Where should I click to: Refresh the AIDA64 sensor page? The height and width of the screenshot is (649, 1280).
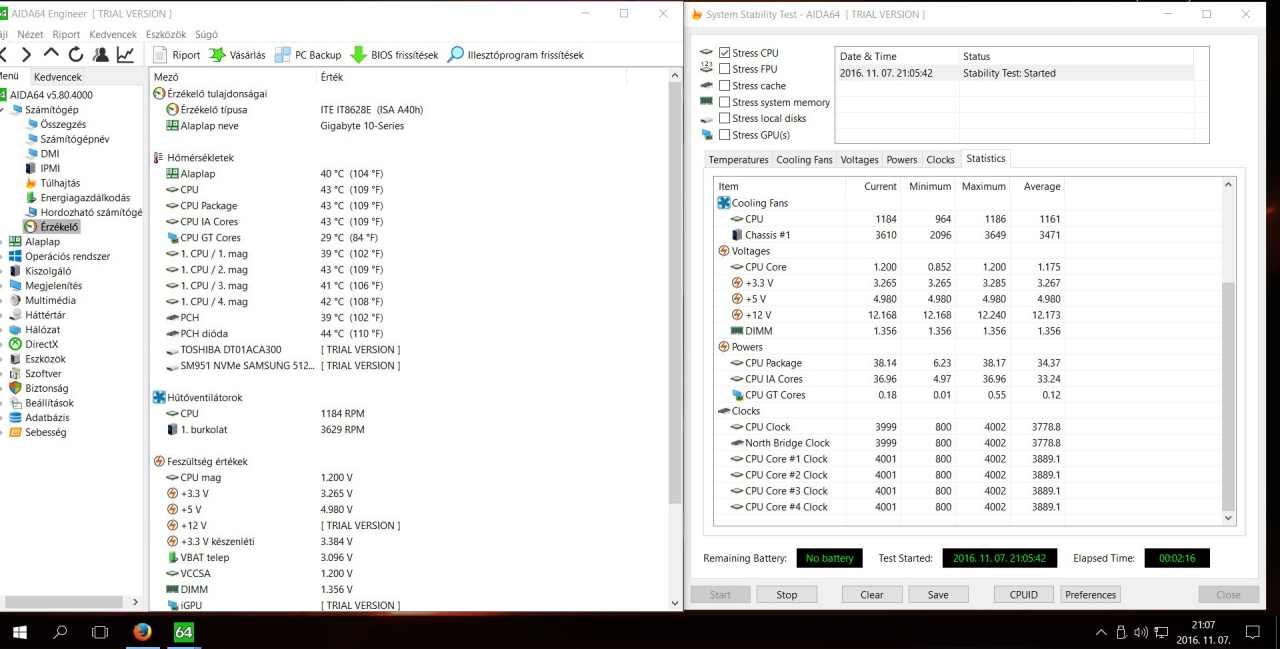76,54
